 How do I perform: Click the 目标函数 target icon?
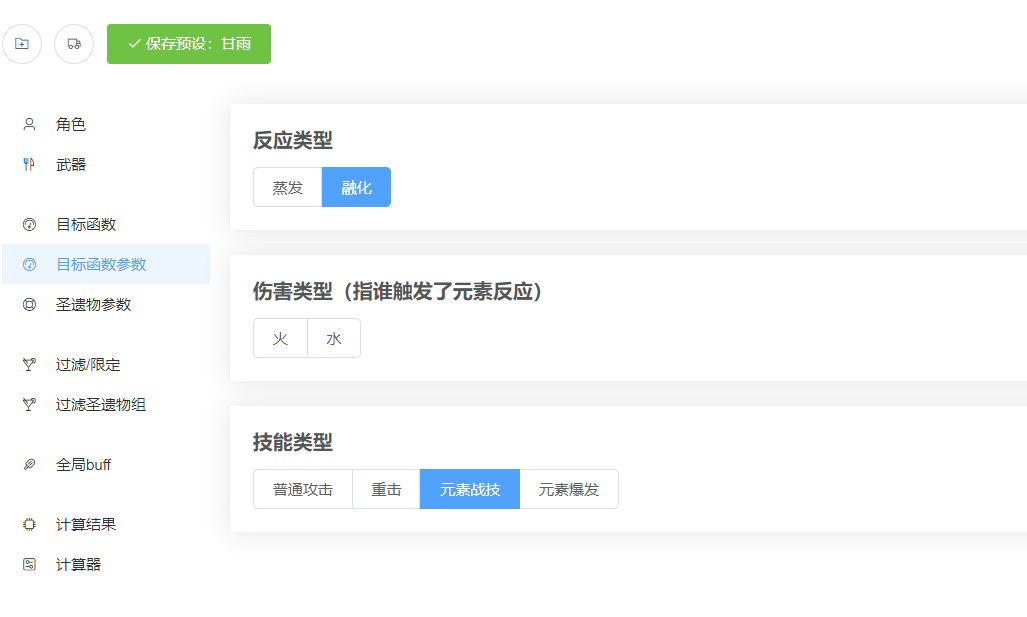[x=28, y=224]
